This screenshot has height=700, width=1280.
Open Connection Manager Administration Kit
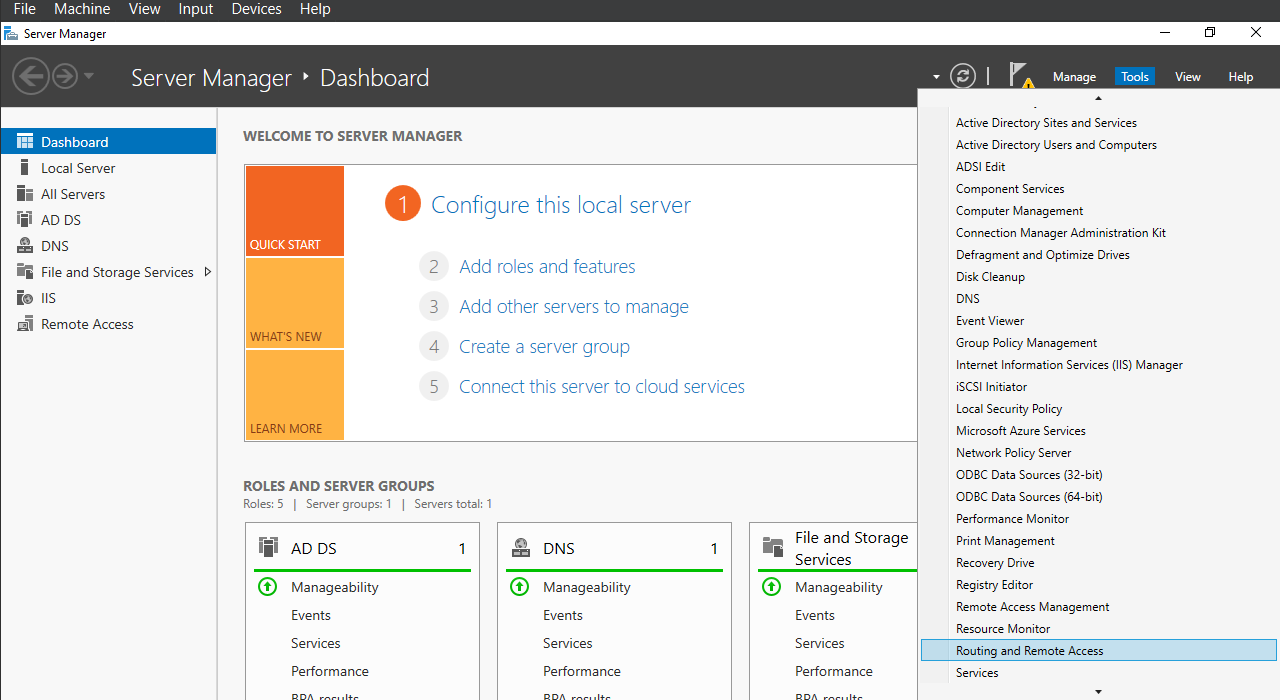[x=1098, y=233]
